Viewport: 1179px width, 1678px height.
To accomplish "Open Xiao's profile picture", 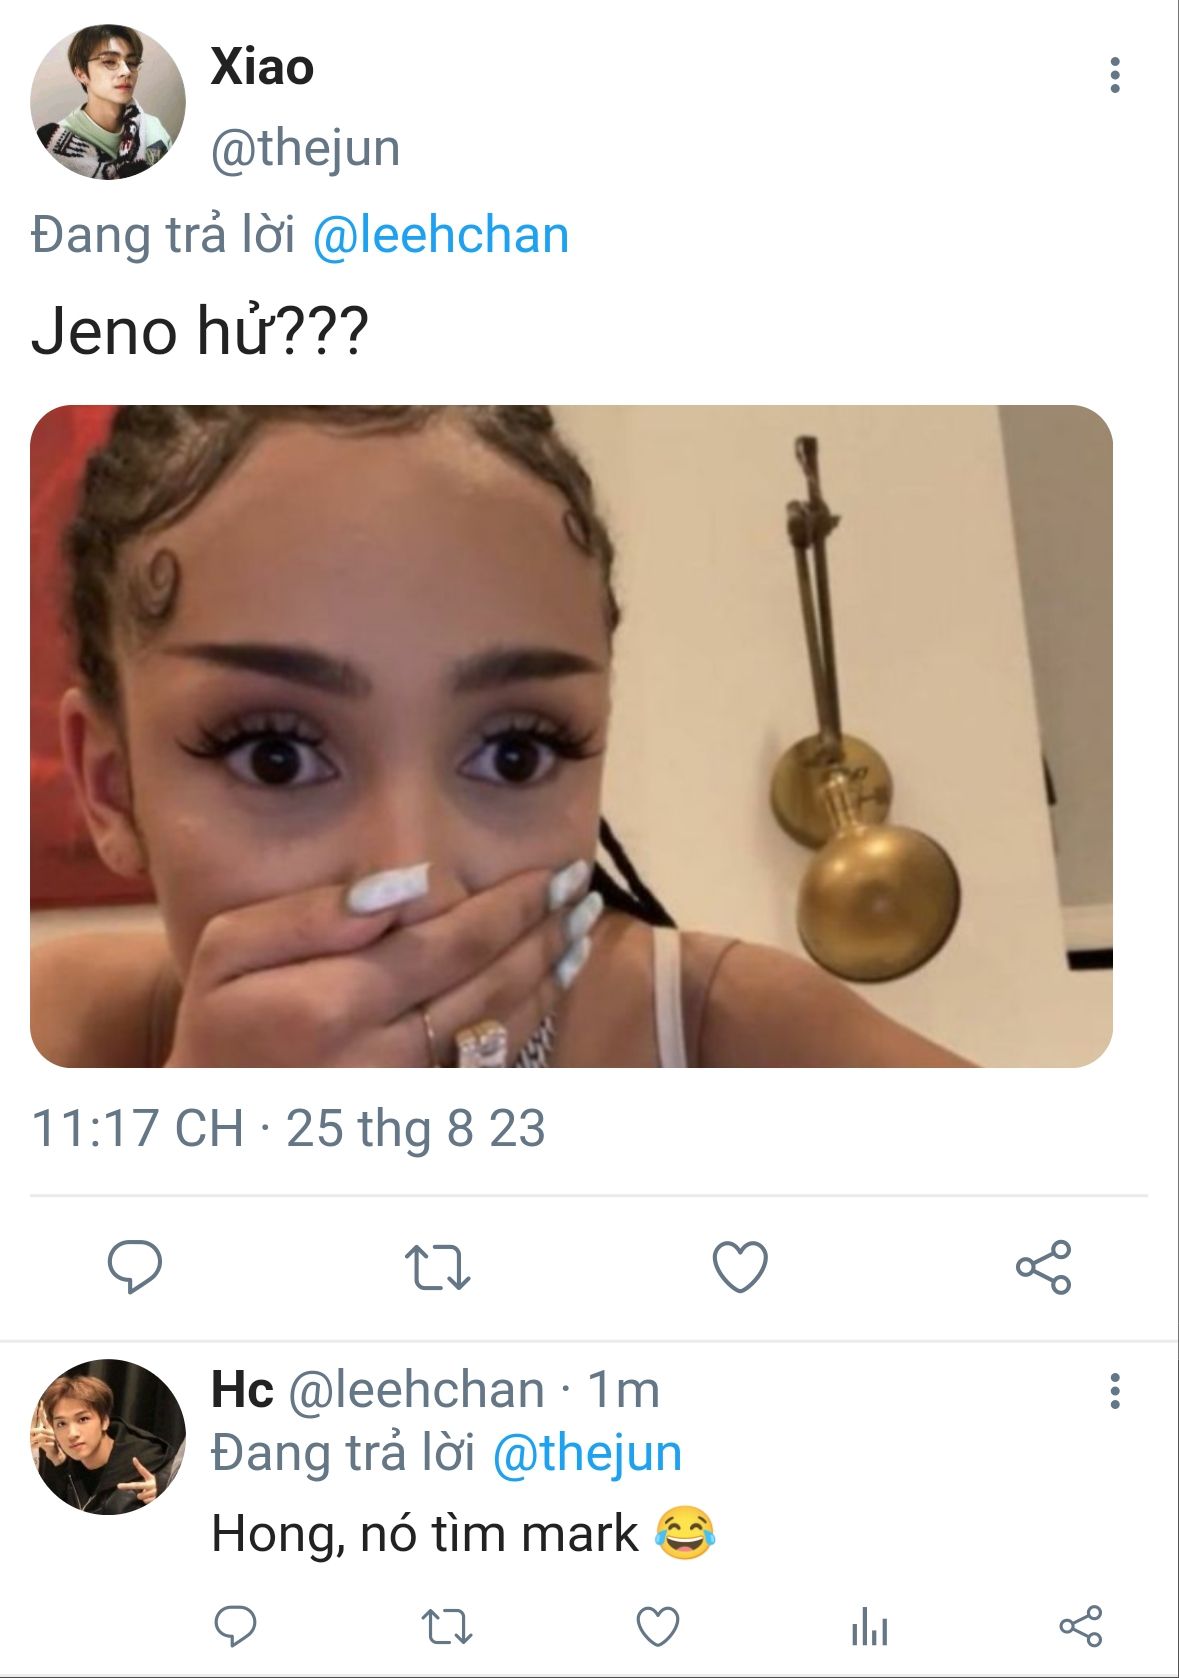I will [108, 102].
